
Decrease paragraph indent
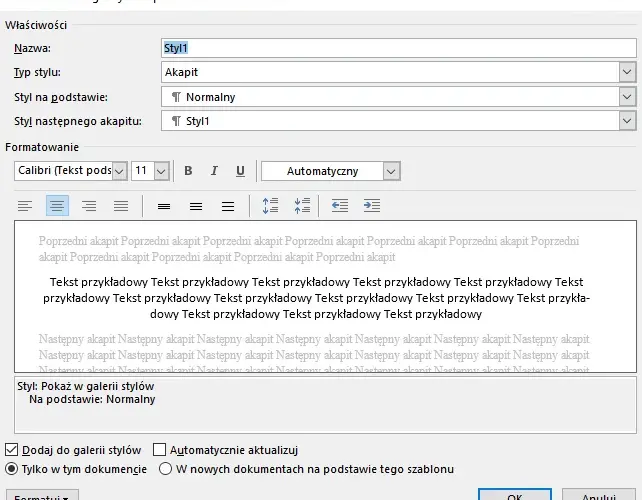tap(340, 206)
